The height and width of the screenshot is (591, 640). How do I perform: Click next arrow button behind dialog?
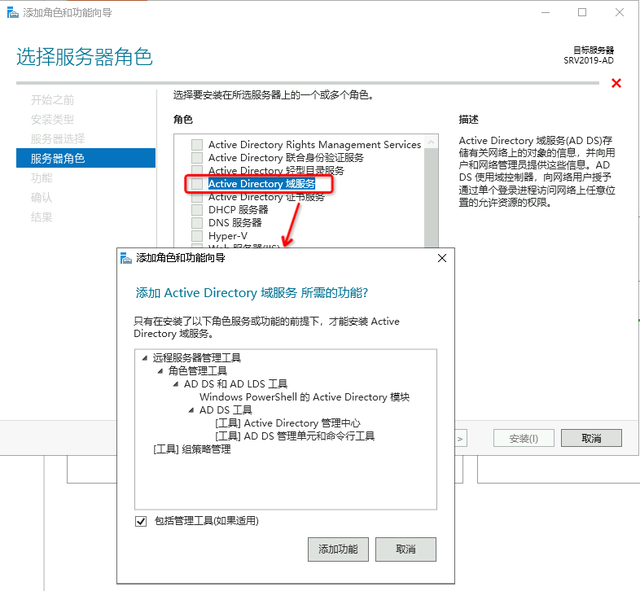pos(461,439)
